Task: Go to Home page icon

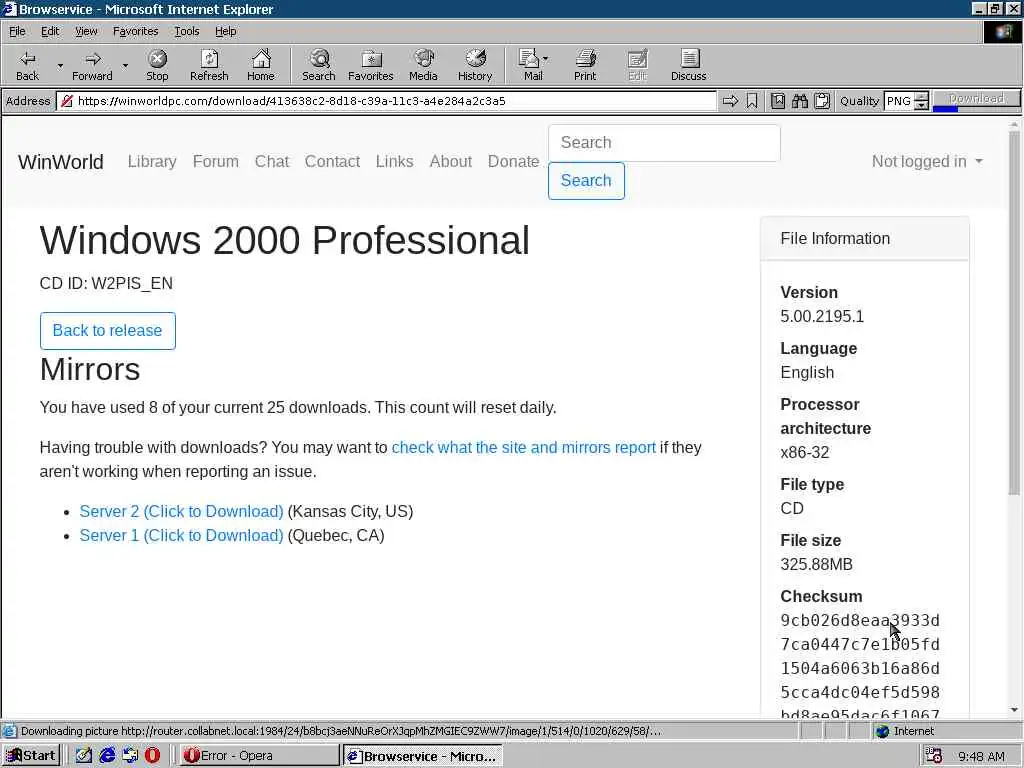Action: pos(261,65)
